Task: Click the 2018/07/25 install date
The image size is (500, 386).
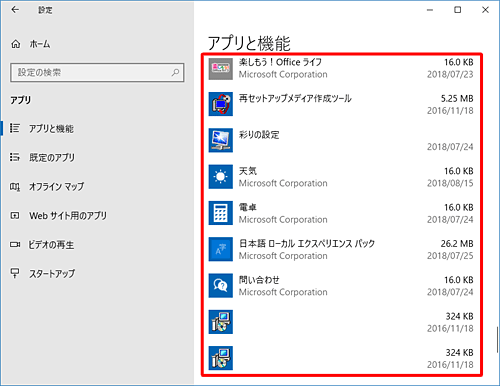Action: [450, 256]
